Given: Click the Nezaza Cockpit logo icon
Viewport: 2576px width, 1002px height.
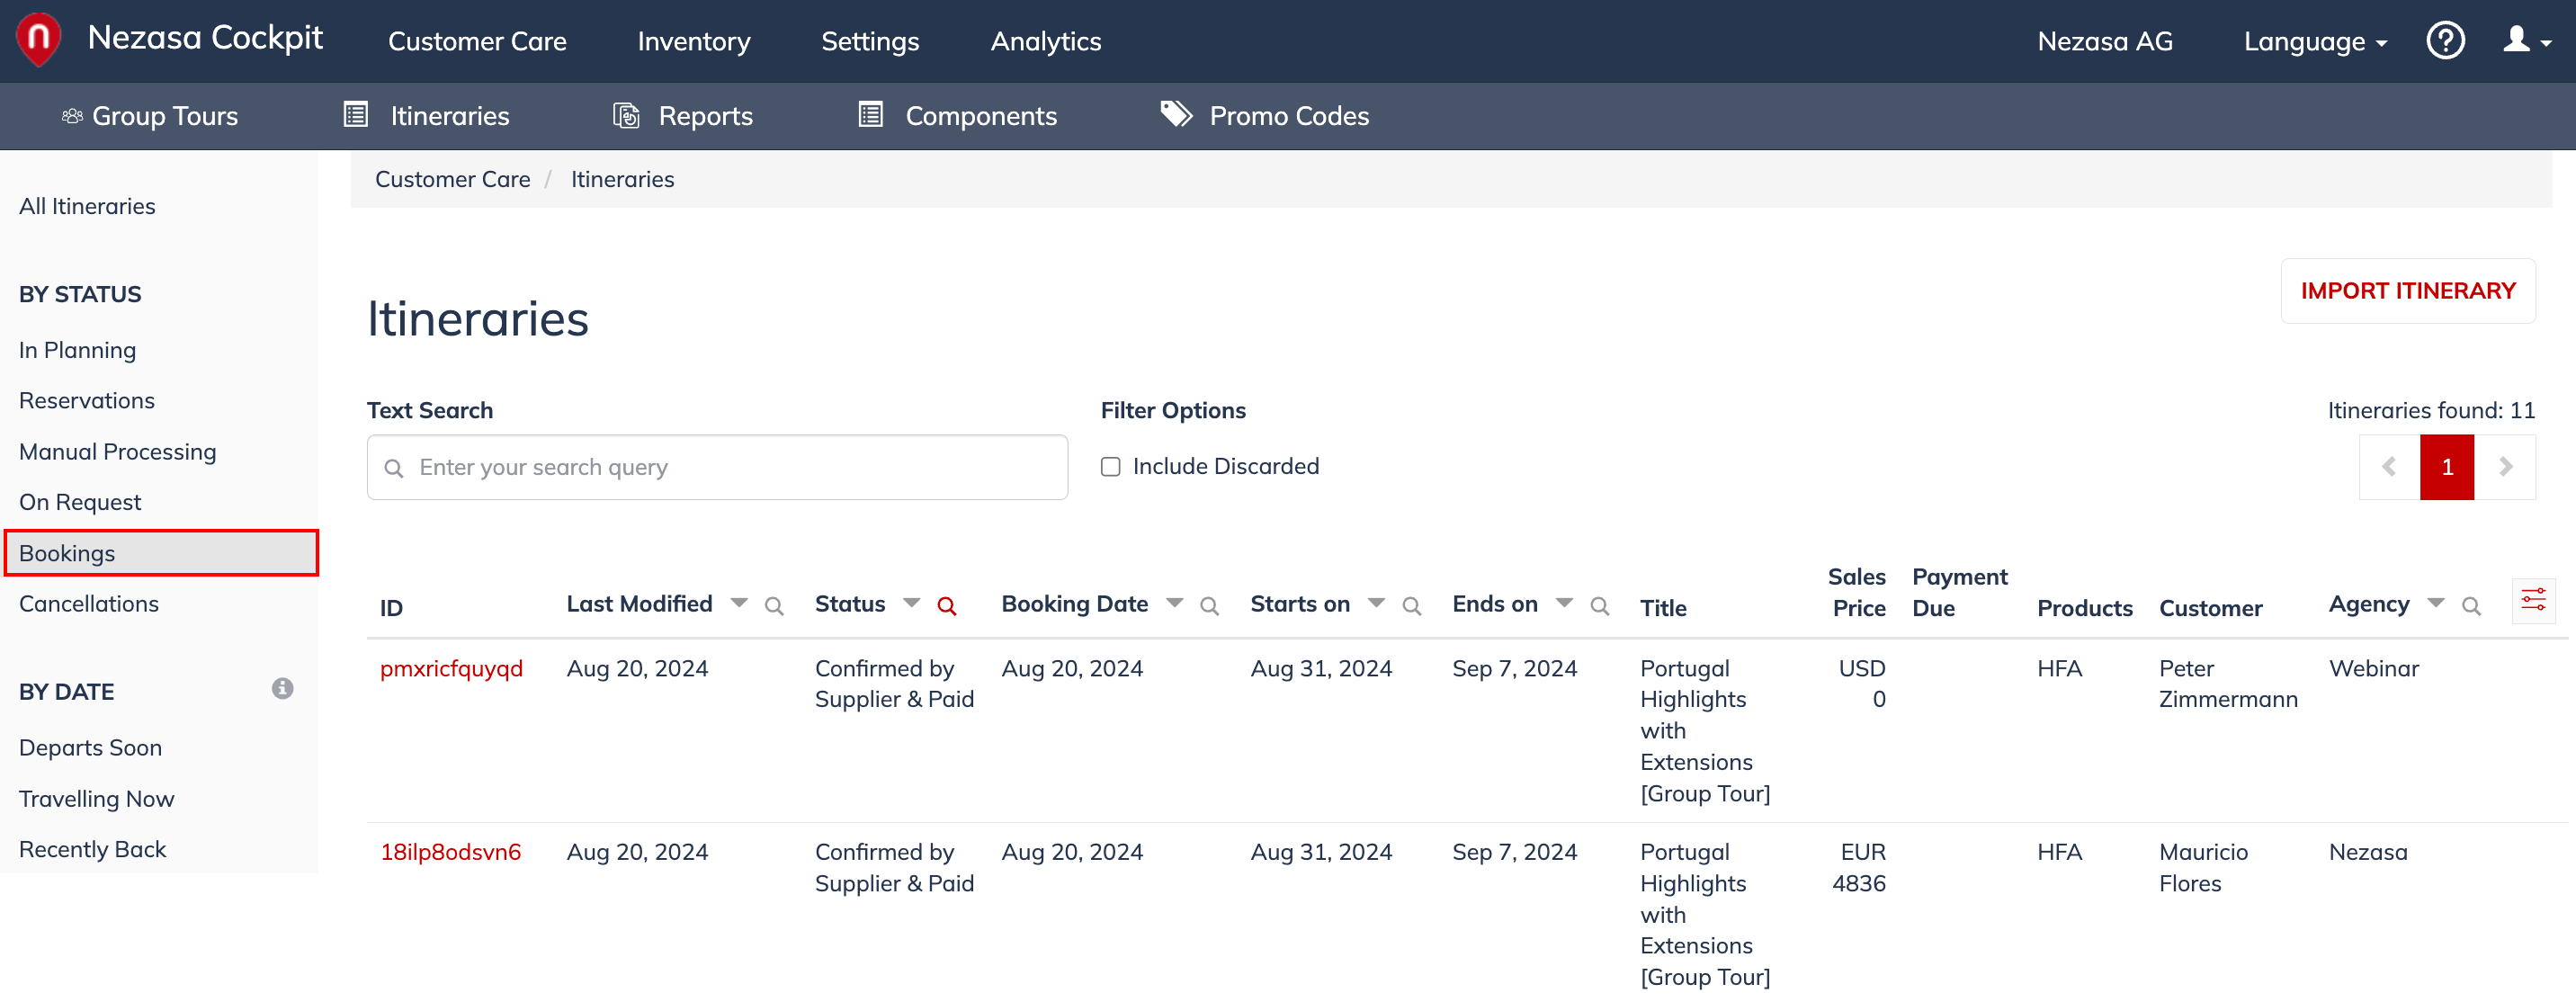Looking at the screenshot, I should click(x=39, y=40).
